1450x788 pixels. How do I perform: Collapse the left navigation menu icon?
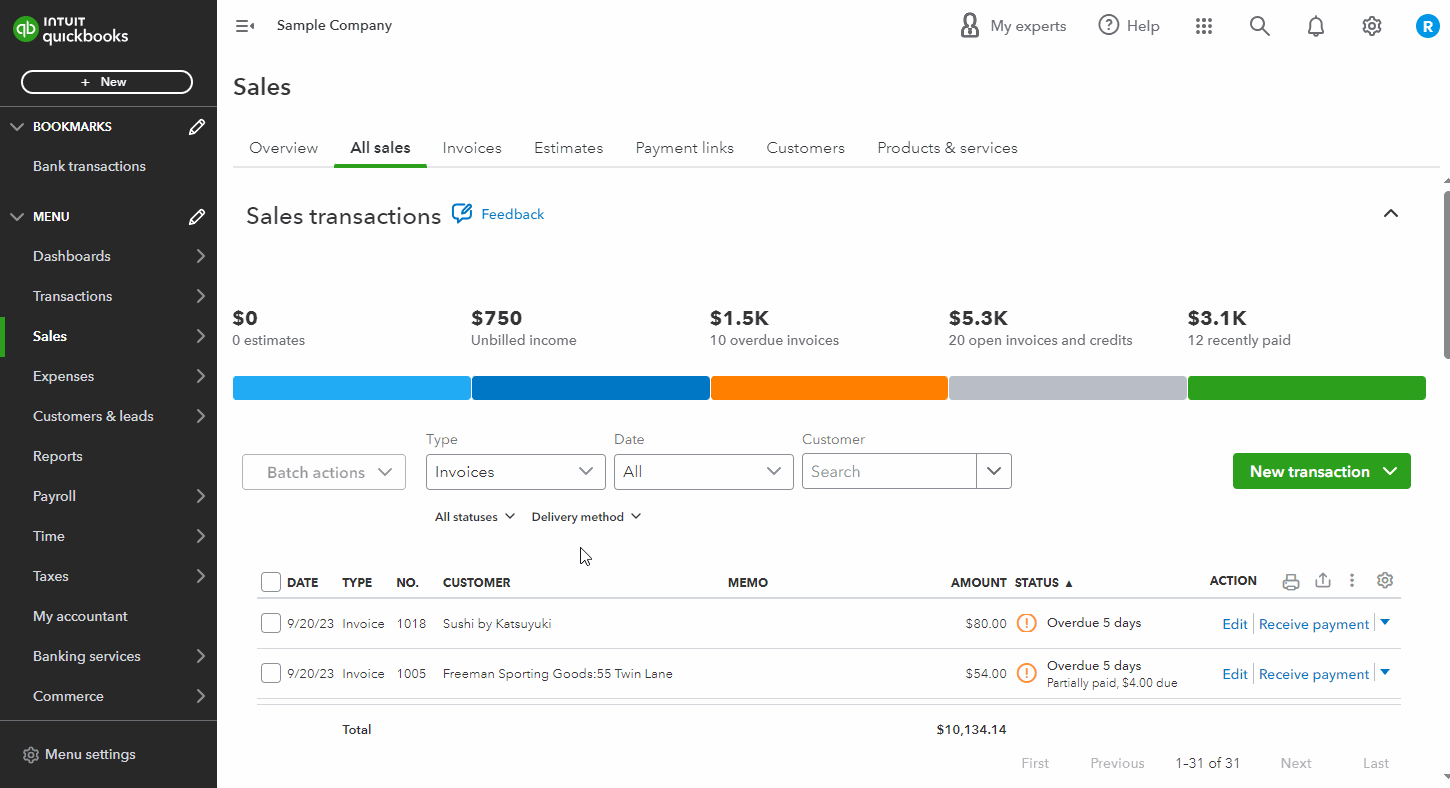point(245,26)
